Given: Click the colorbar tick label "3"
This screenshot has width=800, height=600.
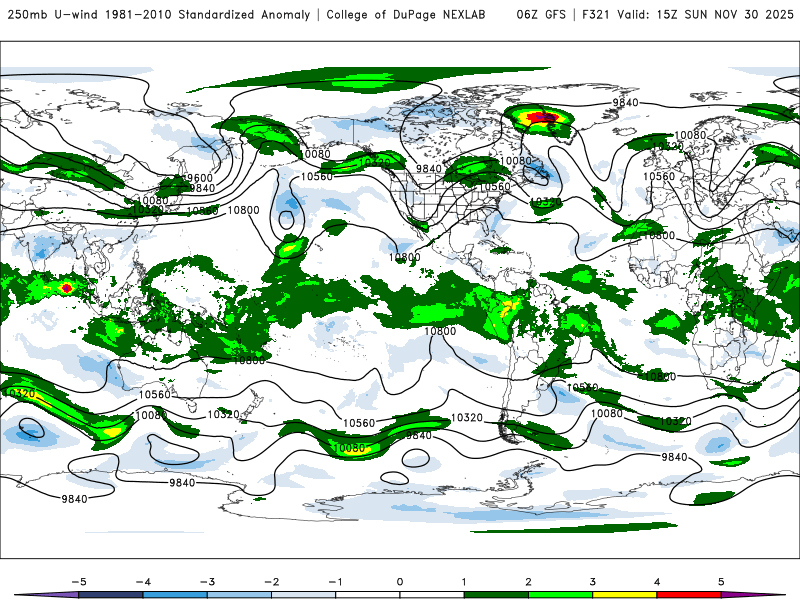Looking at the screenshot, I should tap(592, 582).
